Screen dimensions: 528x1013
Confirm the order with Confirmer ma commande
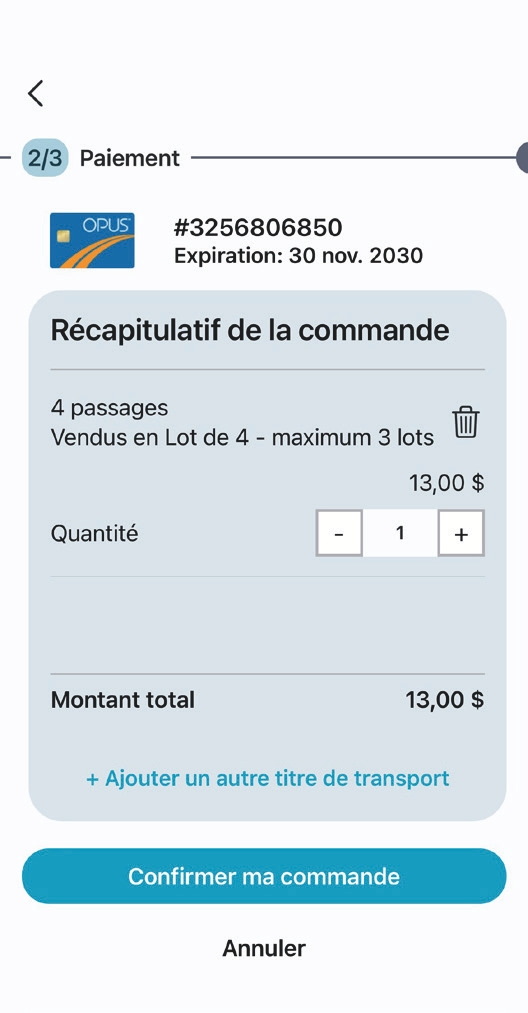click(264, 876)
